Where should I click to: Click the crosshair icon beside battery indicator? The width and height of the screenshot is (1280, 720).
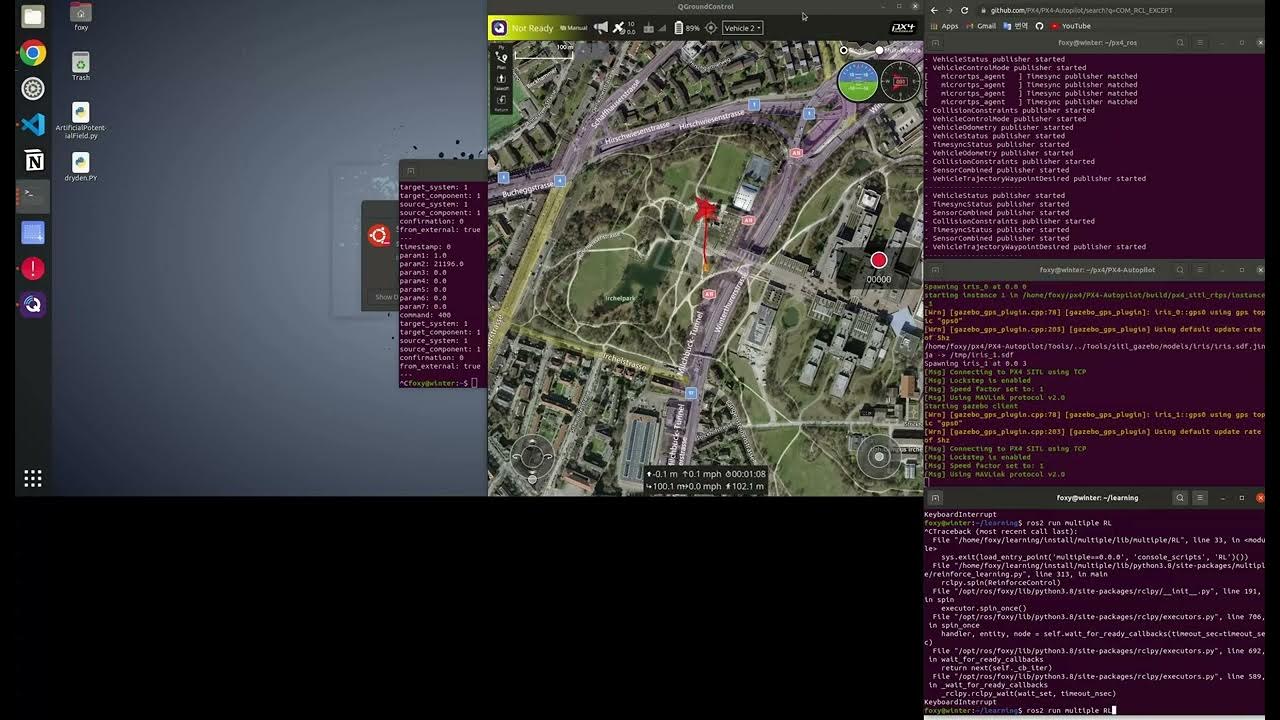point(711,28)
